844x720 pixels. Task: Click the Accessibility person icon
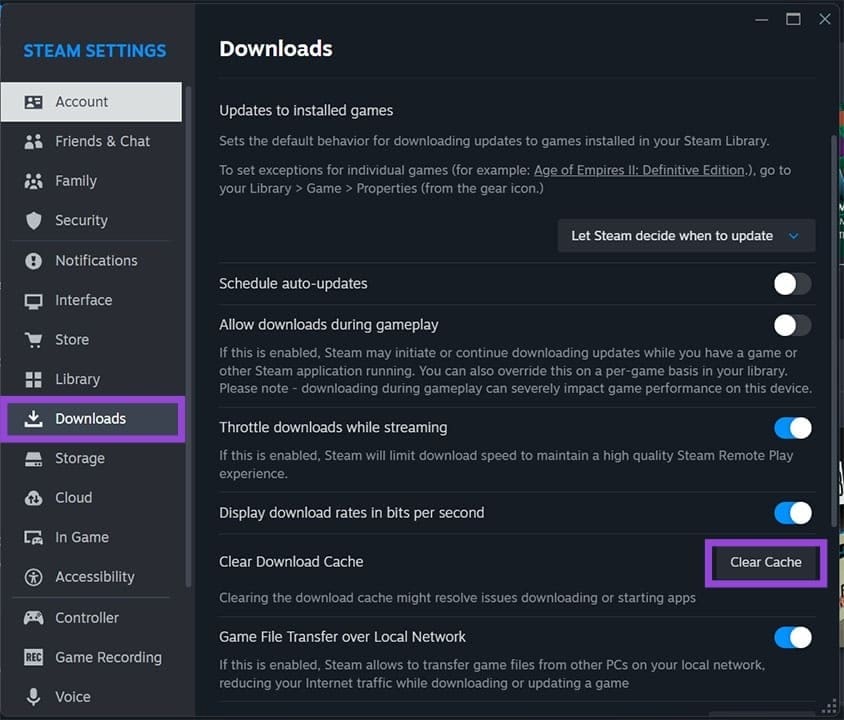[33, 577]
